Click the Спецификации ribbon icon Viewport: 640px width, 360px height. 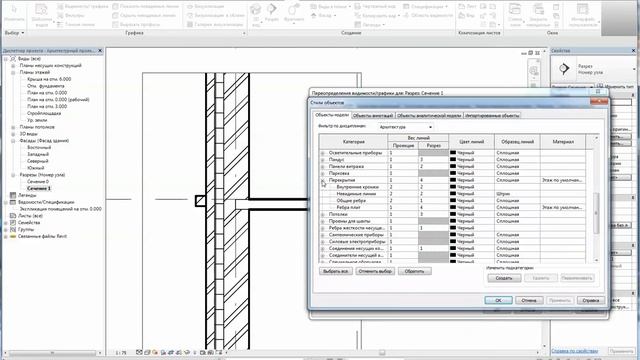[406, 7]
